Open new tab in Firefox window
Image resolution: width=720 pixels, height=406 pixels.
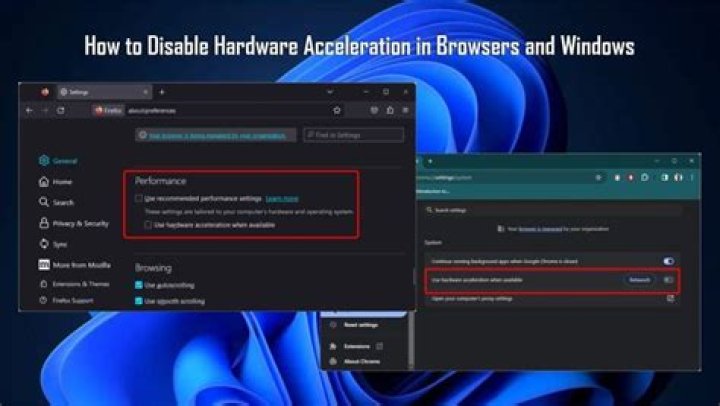tap(162, 92)
